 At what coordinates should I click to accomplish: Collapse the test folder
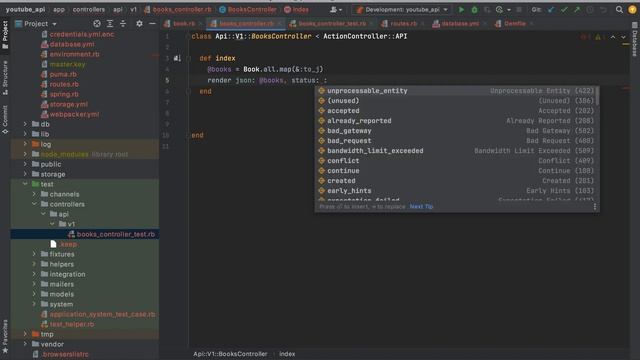[x=25, y=184]
